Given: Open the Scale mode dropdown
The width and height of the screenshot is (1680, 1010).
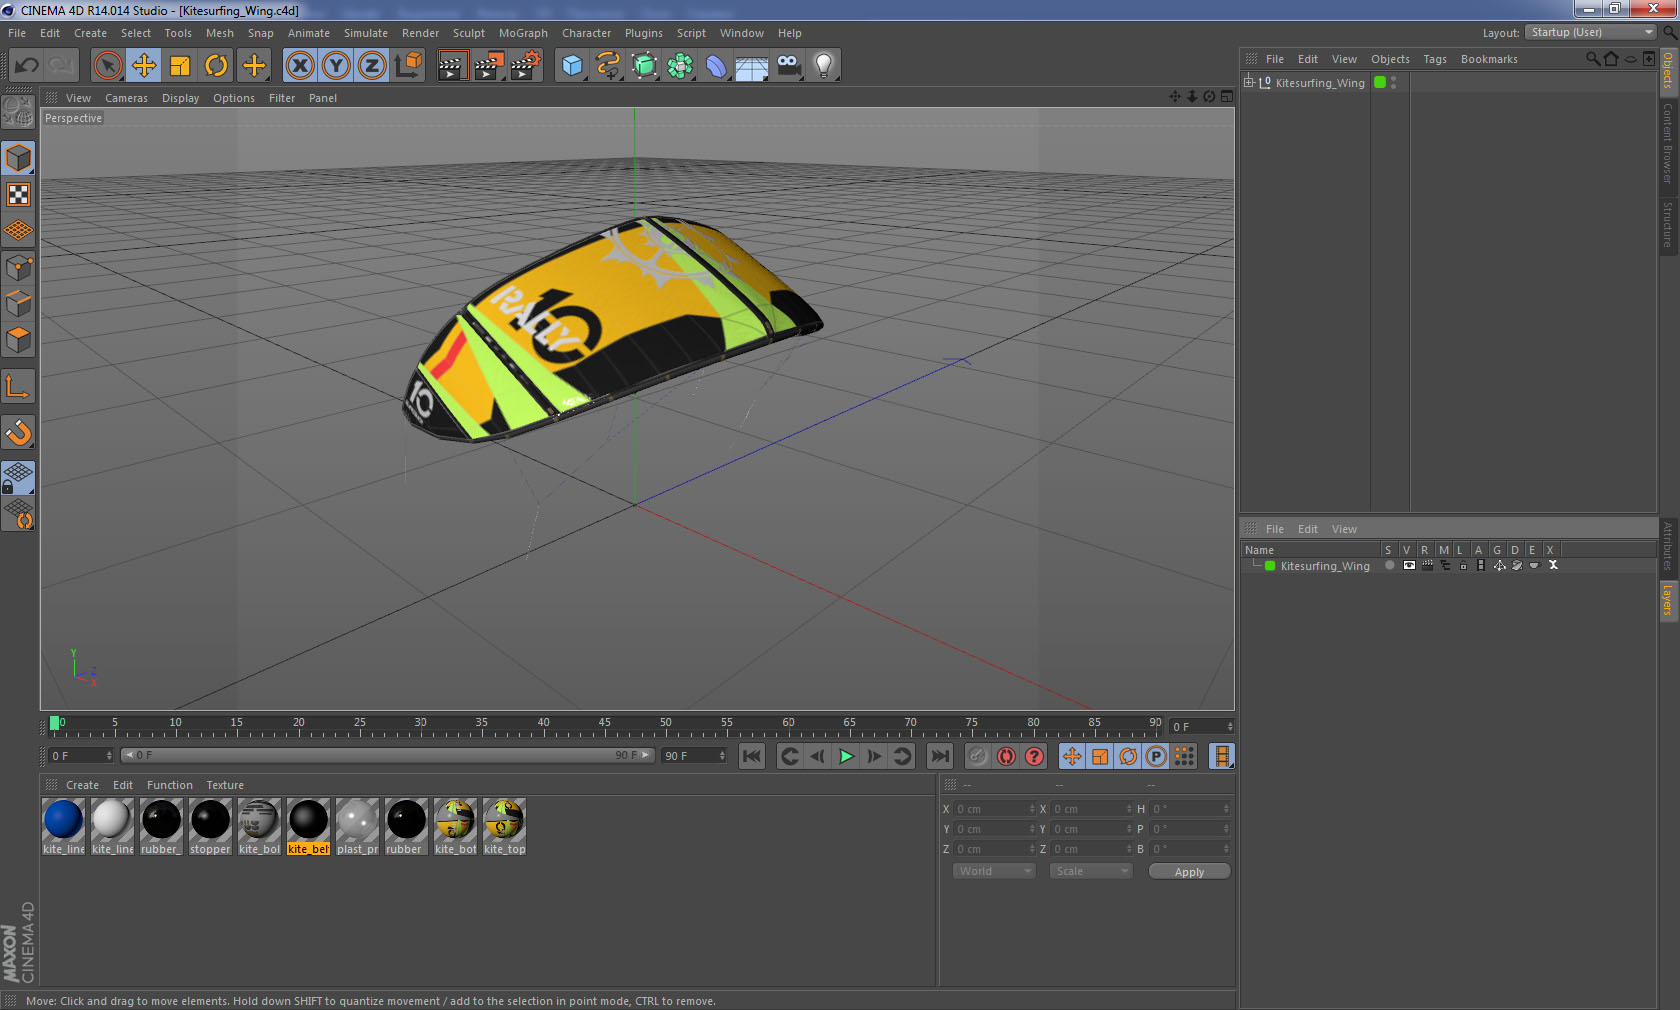Looking at the screenshot, I should (x=1090, y=871).
